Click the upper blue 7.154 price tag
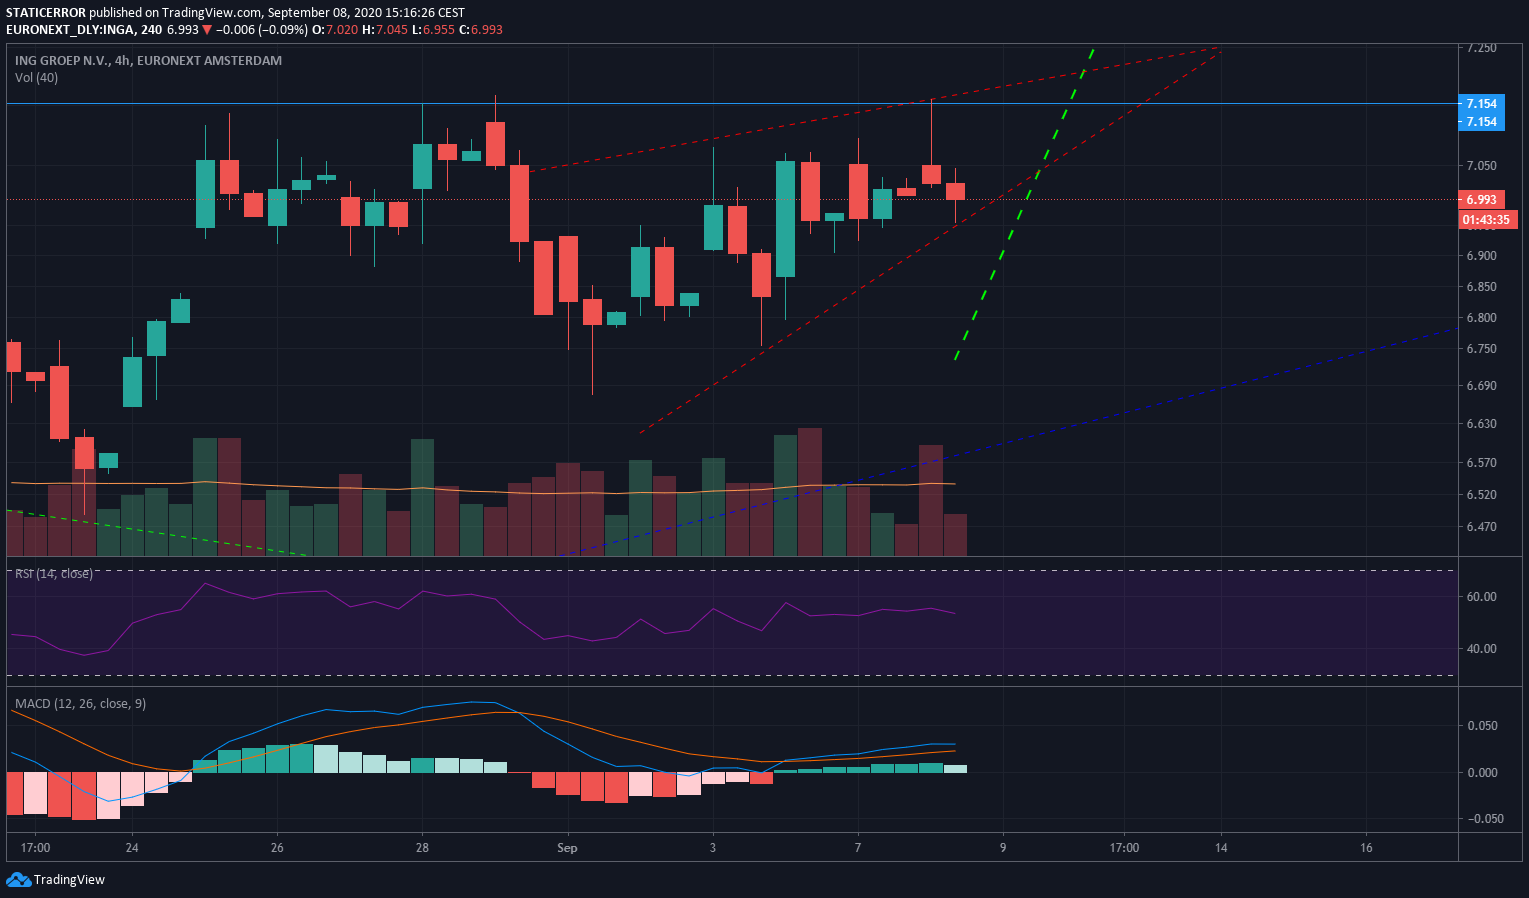 pyautogui.click(x=1481, y=104)
